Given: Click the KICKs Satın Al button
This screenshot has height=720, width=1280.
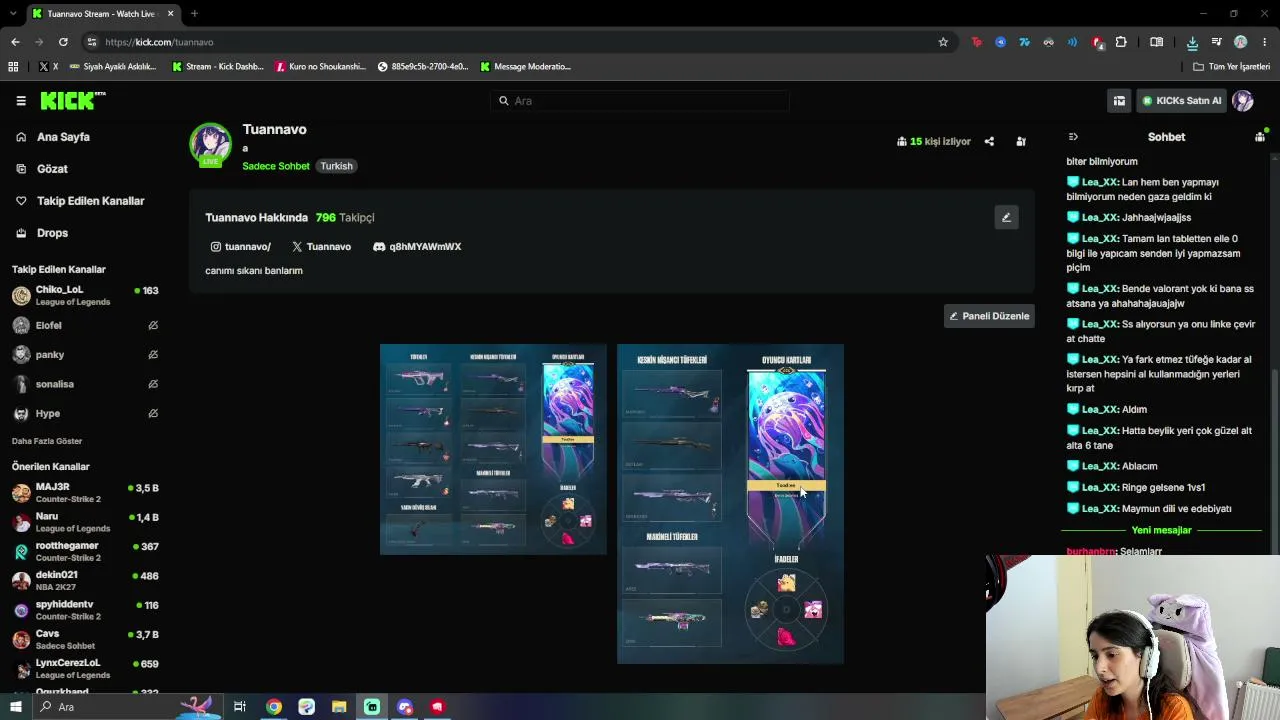Looking at the screenshot, I should 1181,101.
